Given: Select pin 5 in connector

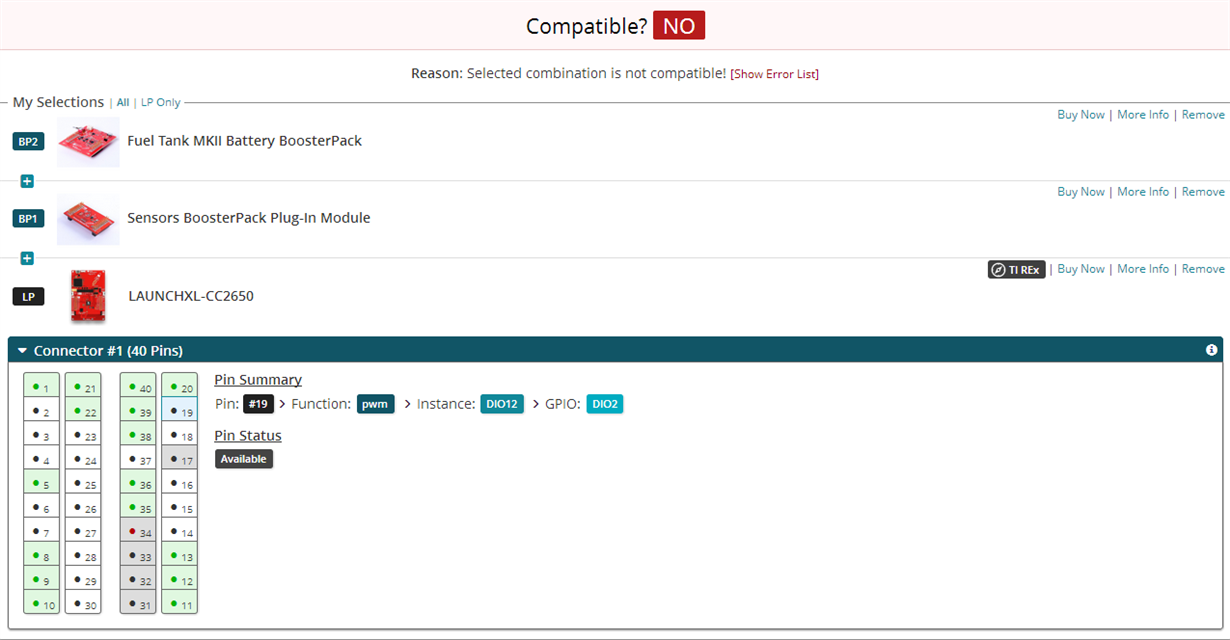Looking at the screenshot, I should tap(42, 484).
